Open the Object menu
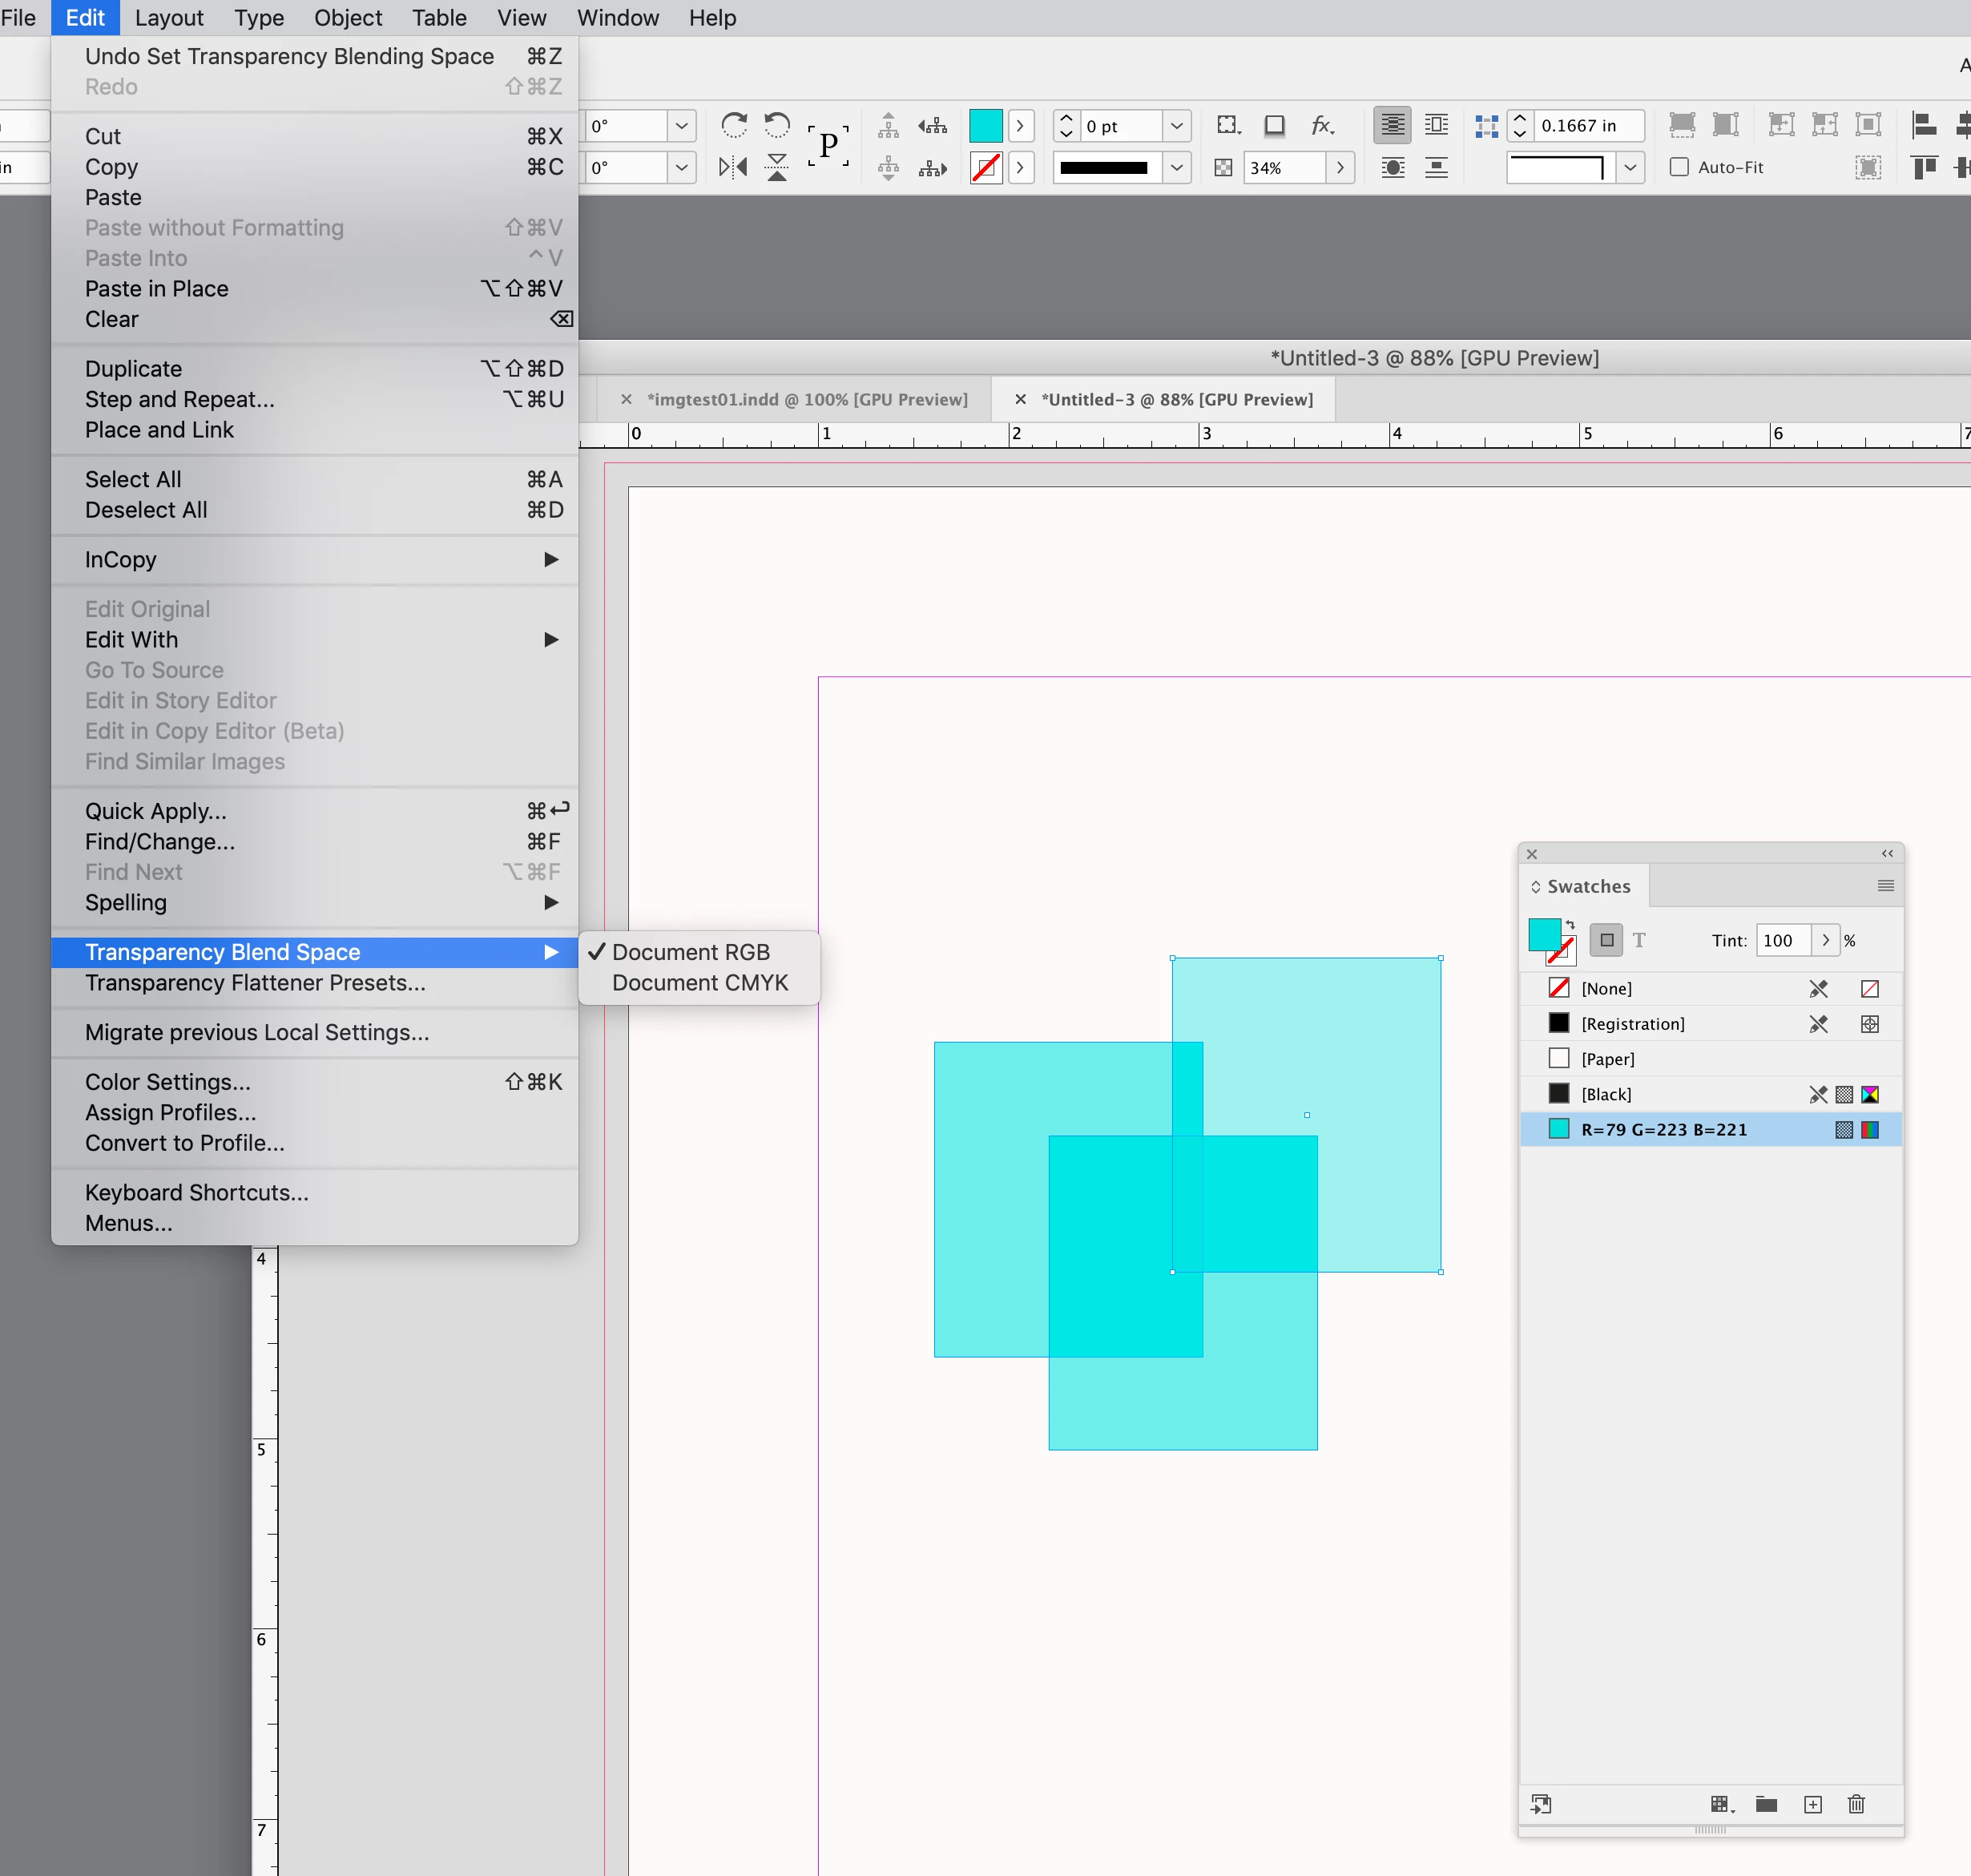 [347, 18]
